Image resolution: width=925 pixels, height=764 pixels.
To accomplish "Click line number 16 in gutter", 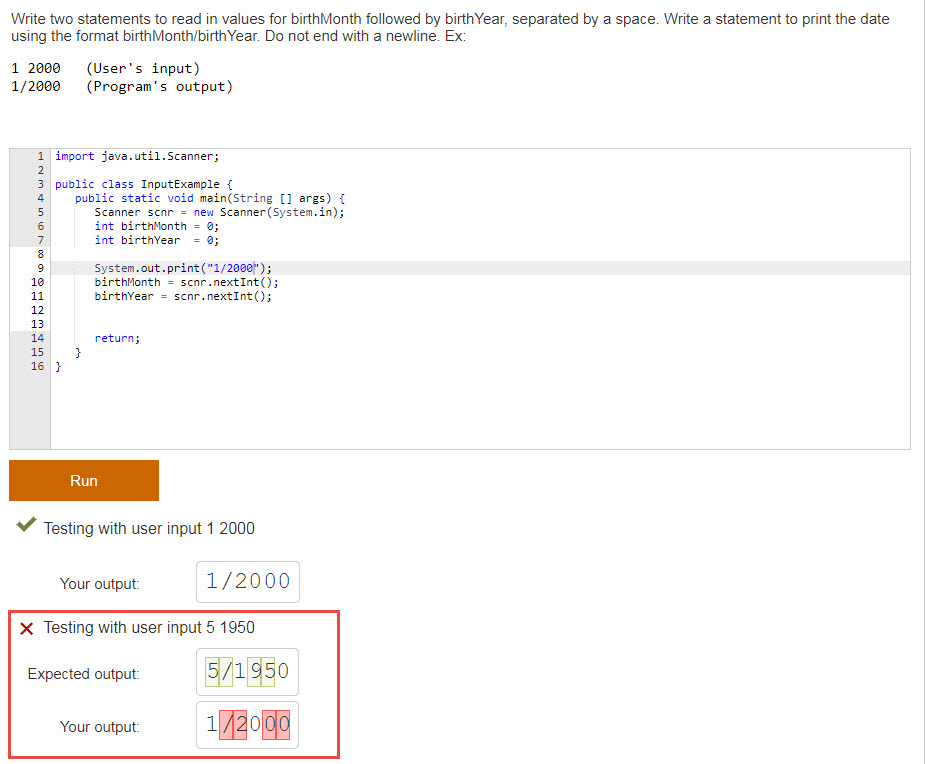I will coord(37,366).
